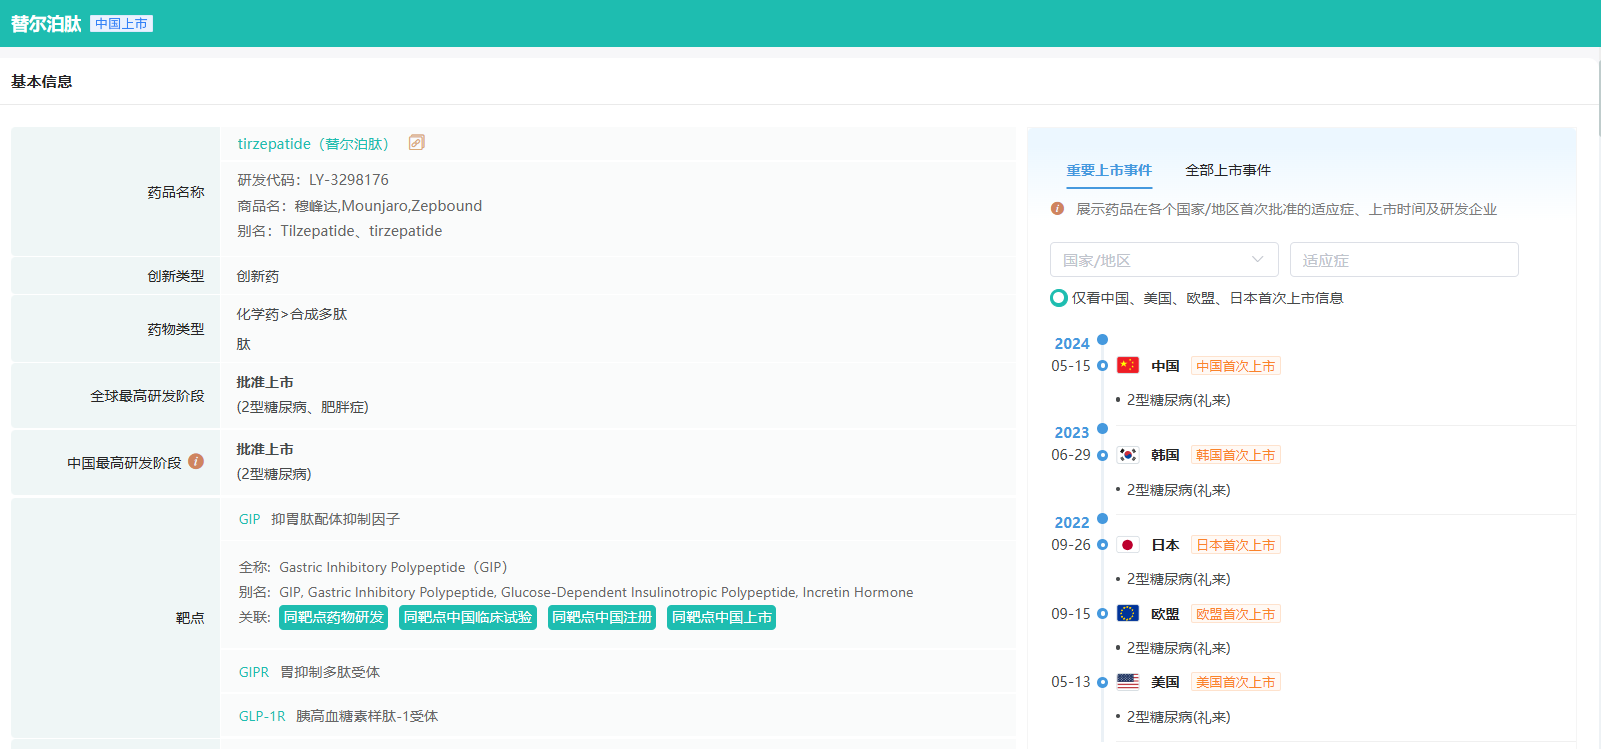This screenshot has height=749, width=1601.
Task: Switch to 全部上市事件 tab
Action: pos(1228,170)
